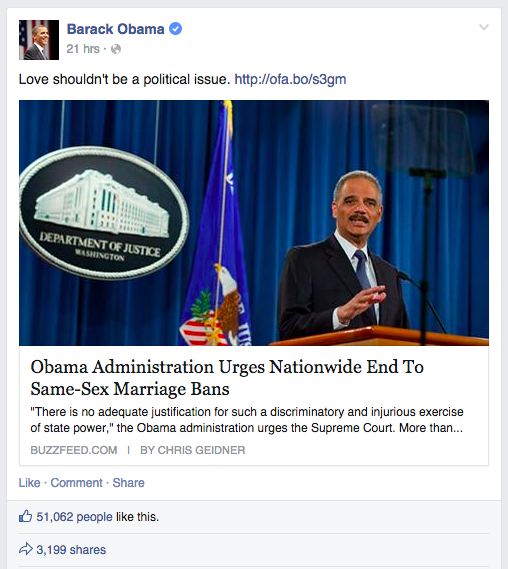Viewport: 508px width, 569px height.
Task: Click the public globe privacy icon
Action: [116, 49]
